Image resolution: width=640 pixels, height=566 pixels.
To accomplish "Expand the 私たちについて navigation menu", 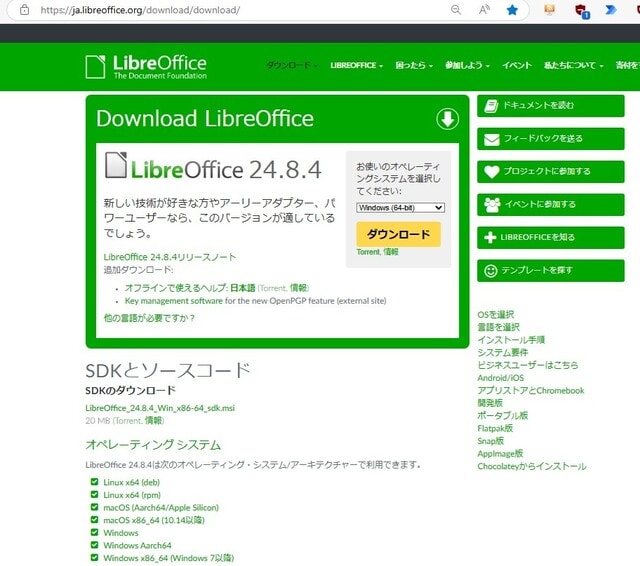I will [573, 65].
